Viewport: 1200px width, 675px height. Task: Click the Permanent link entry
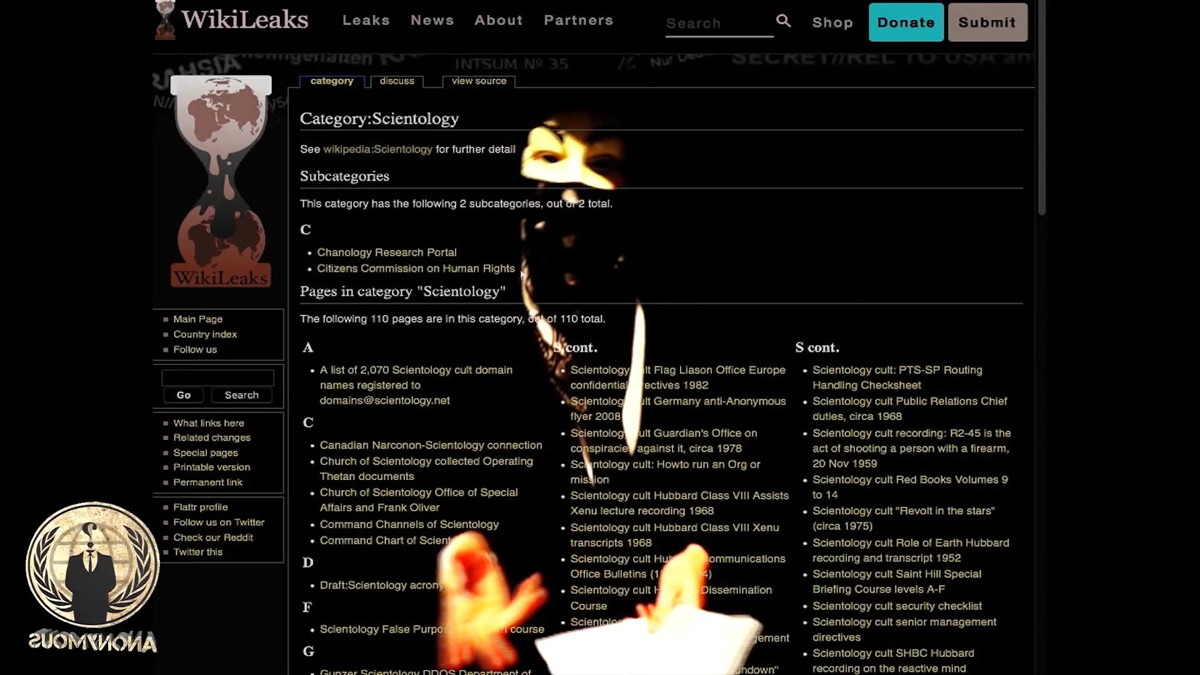[x=208, y=482]
